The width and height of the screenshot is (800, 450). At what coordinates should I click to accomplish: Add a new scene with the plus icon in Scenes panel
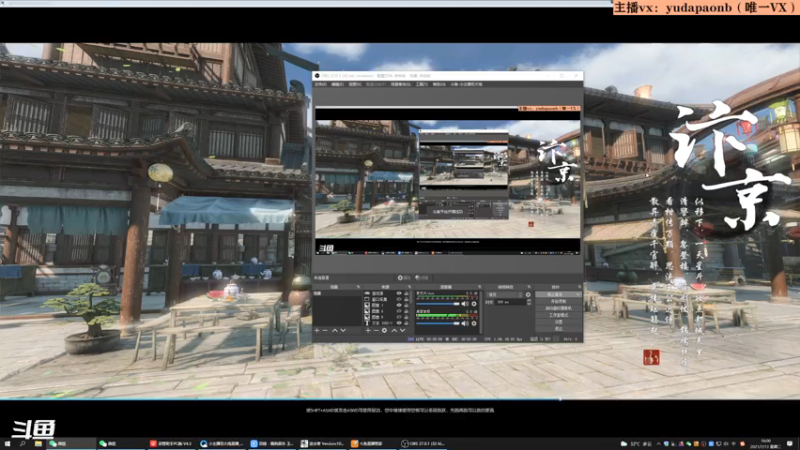pyautogui.click(x=317, y=331)
